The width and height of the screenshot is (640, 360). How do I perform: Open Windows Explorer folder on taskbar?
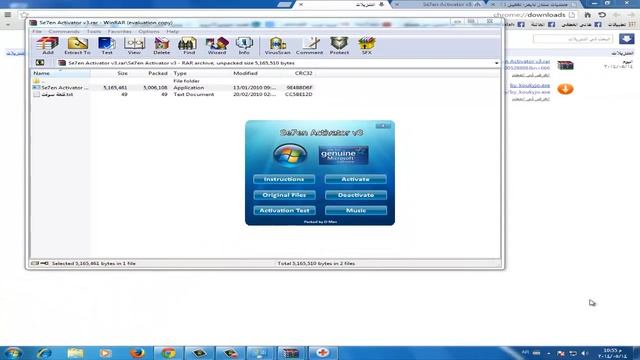click(75, 353)
